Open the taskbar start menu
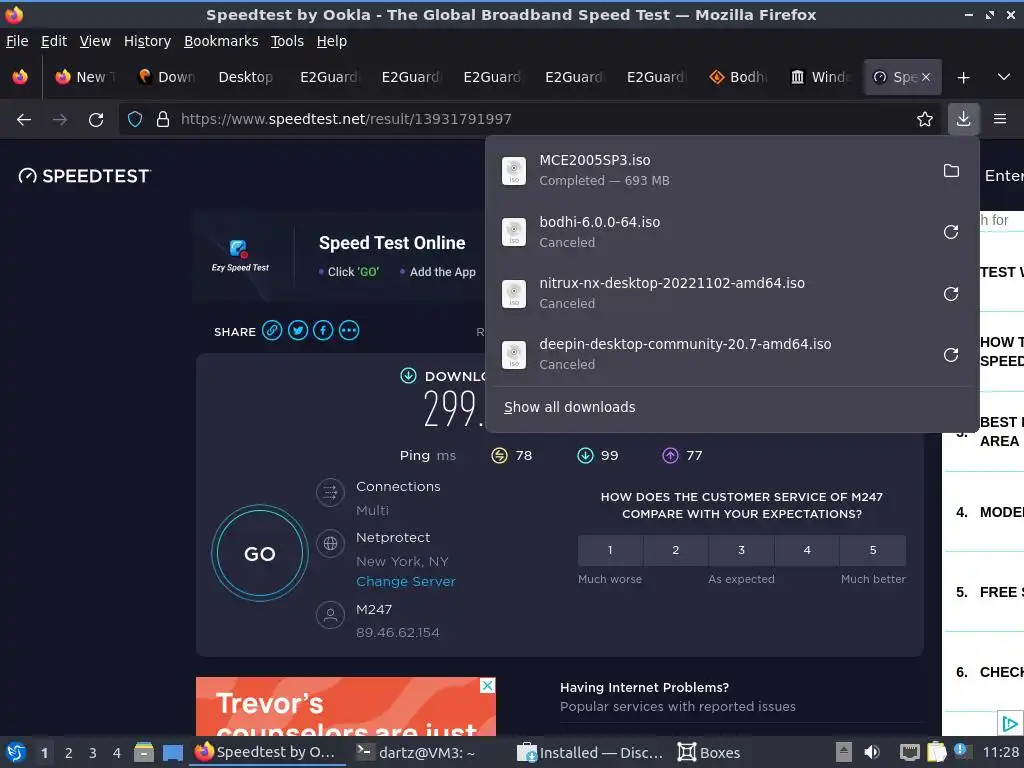 16,752
